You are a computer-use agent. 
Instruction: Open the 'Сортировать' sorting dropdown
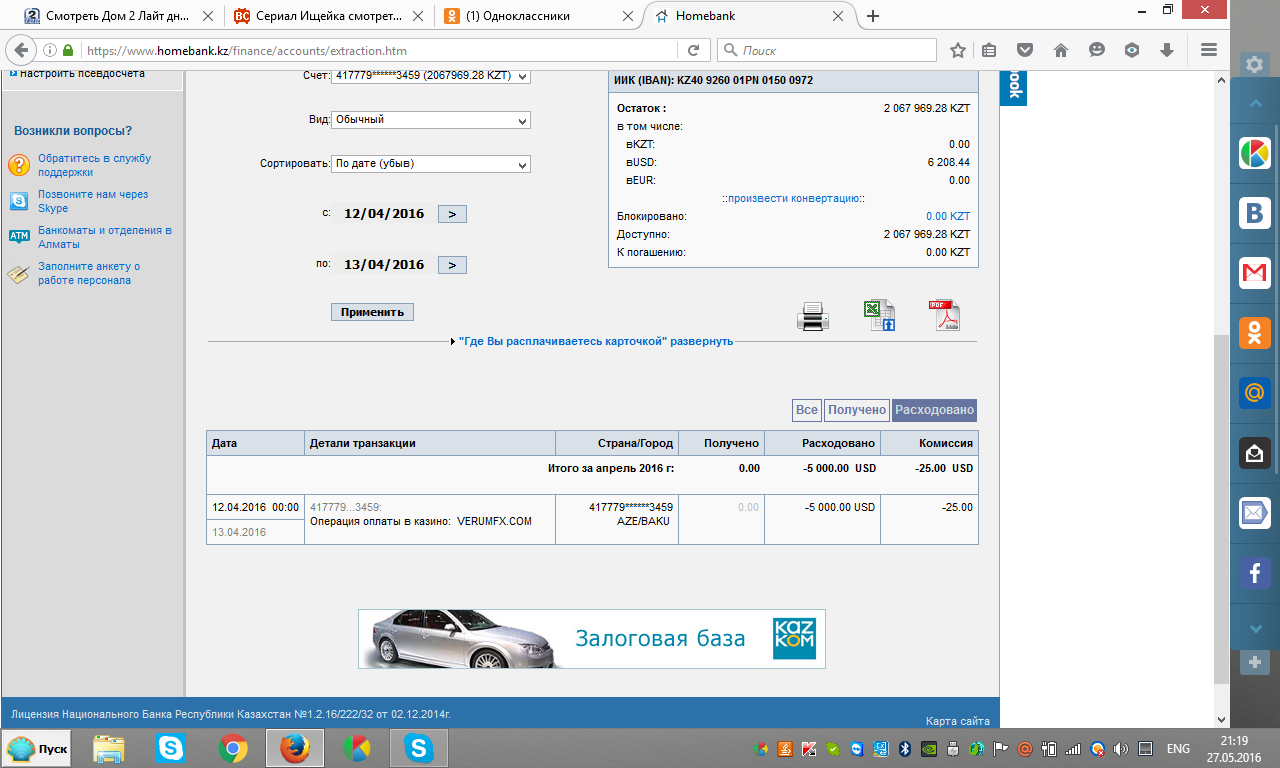click(430, 164)
